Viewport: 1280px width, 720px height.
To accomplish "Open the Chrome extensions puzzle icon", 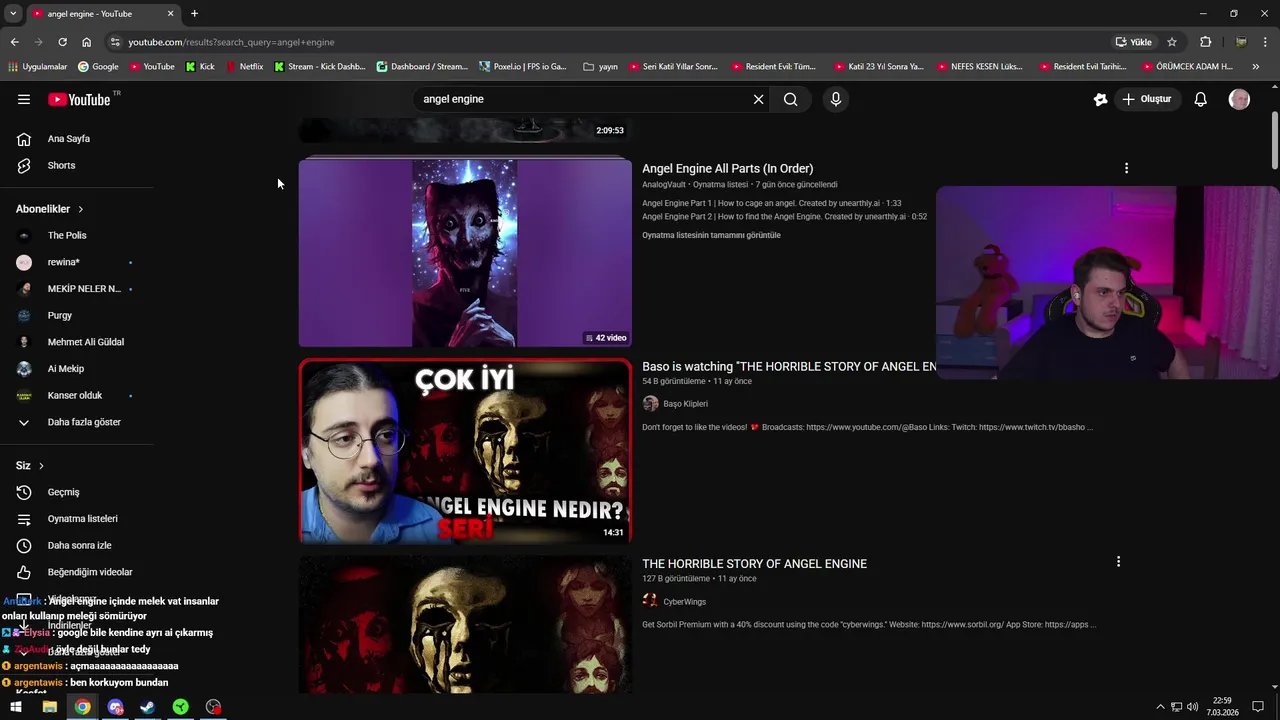I will (1205, 42).
